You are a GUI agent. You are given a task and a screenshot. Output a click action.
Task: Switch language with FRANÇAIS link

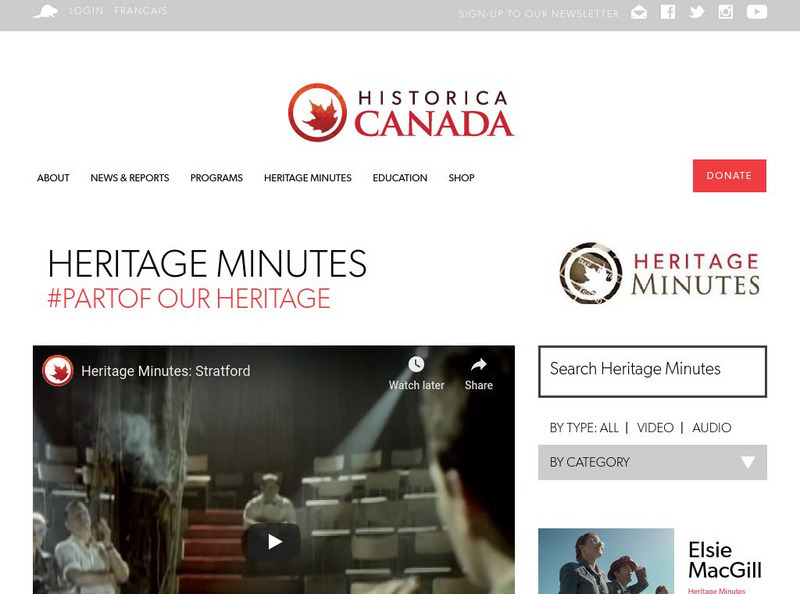pyautogui.click(x=141, y=11)
